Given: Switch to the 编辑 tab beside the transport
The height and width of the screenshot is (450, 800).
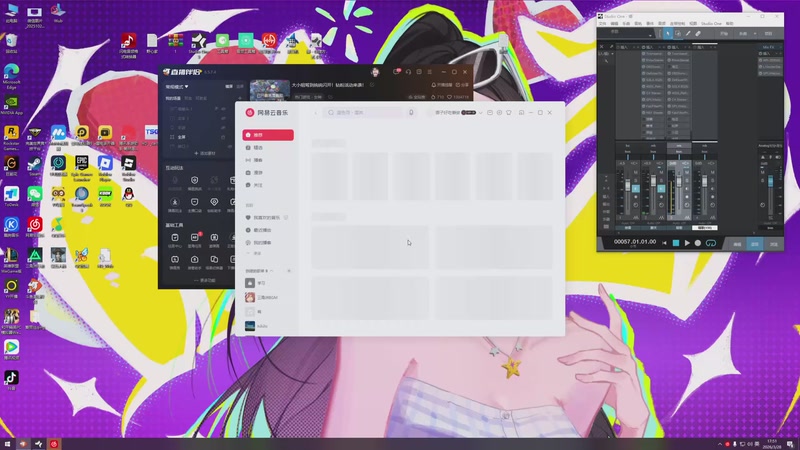Looking at the screenshot, I should point(737,244).
